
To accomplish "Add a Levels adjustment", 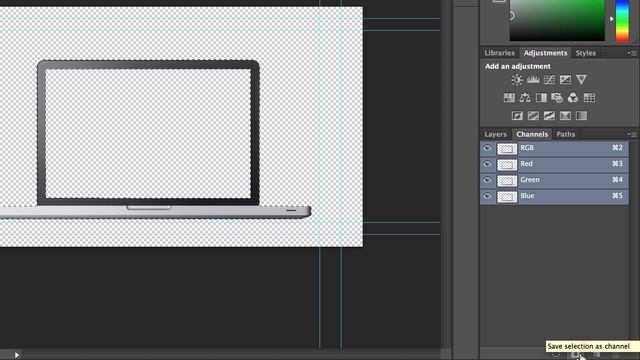I will (533, 80).
